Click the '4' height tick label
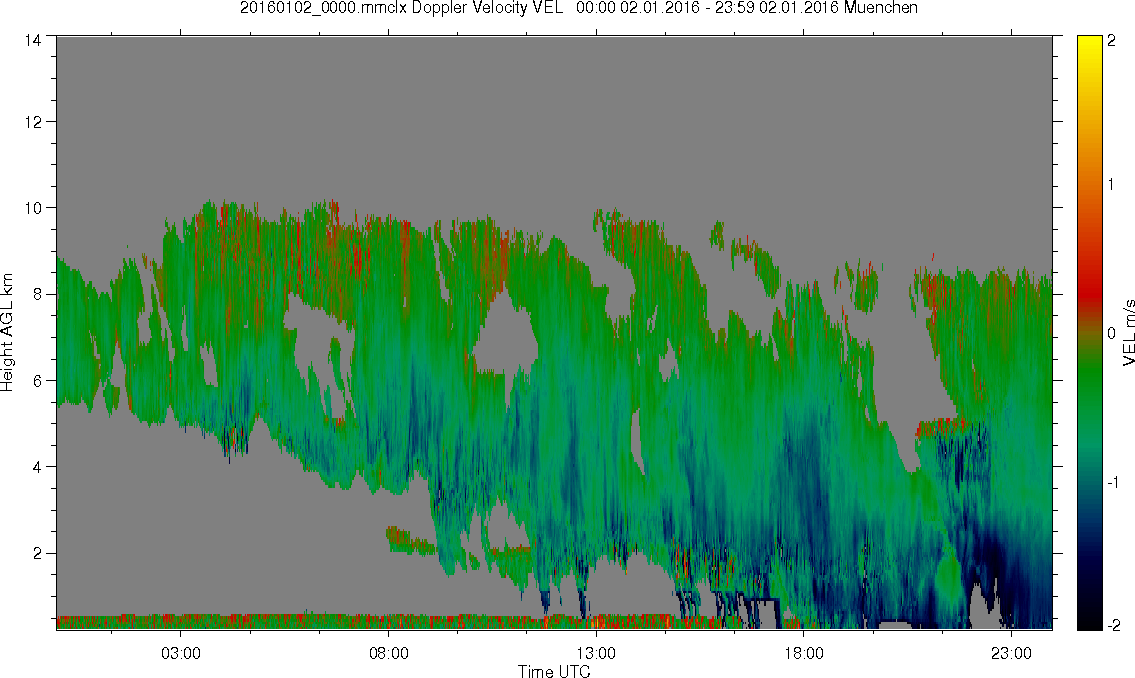This screenshot has width=1135, height=678. pyautogui.click(x=36, y=467)
